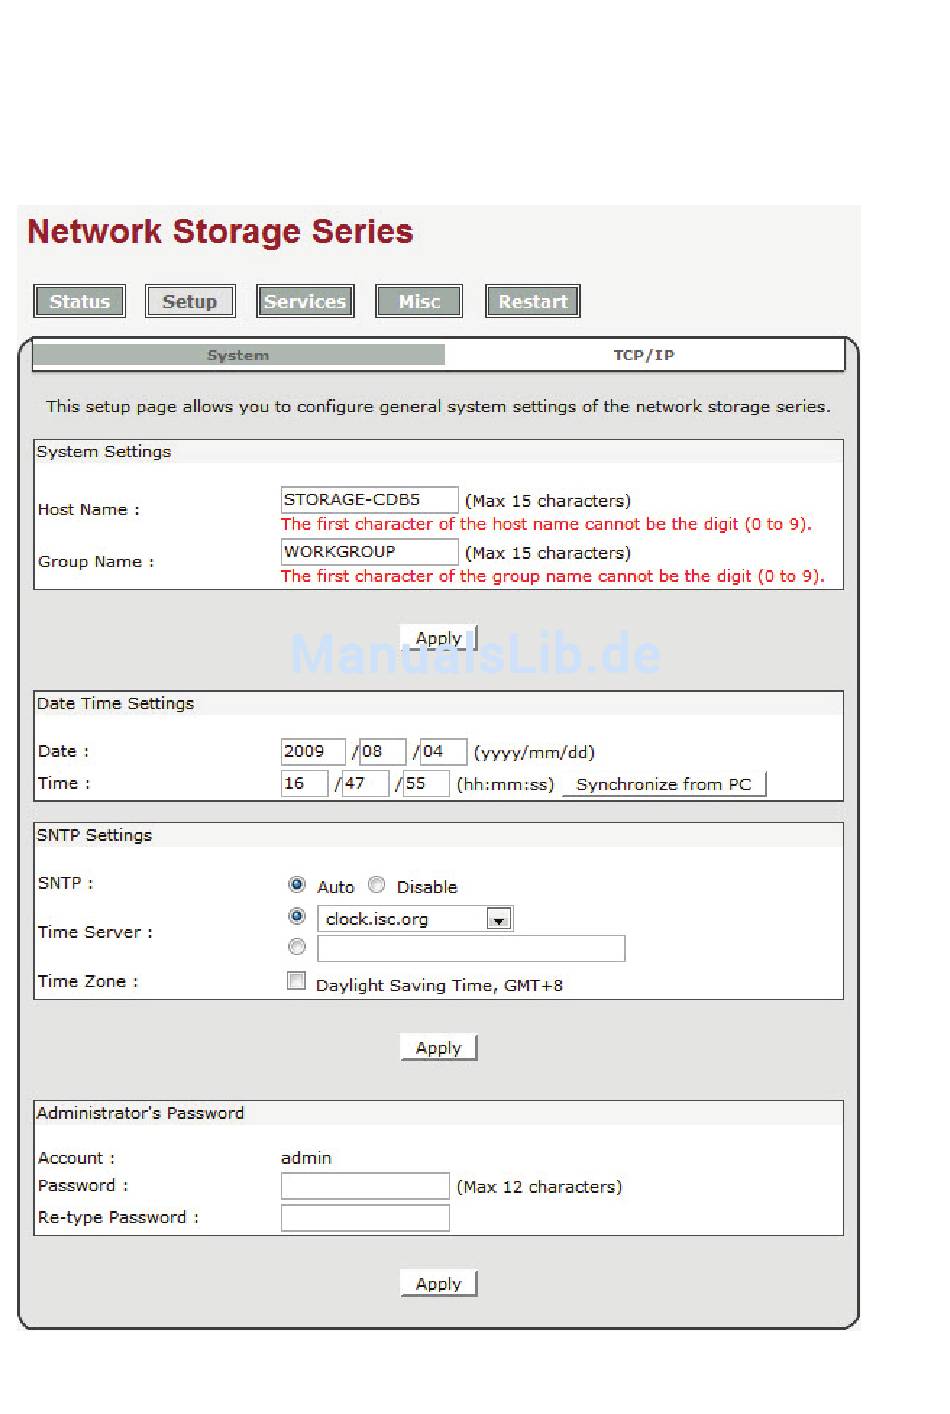This screenshot has height=1414, width=950.
Task: Click the (hh:mm:ss) format hint
Action: (505, 785)
